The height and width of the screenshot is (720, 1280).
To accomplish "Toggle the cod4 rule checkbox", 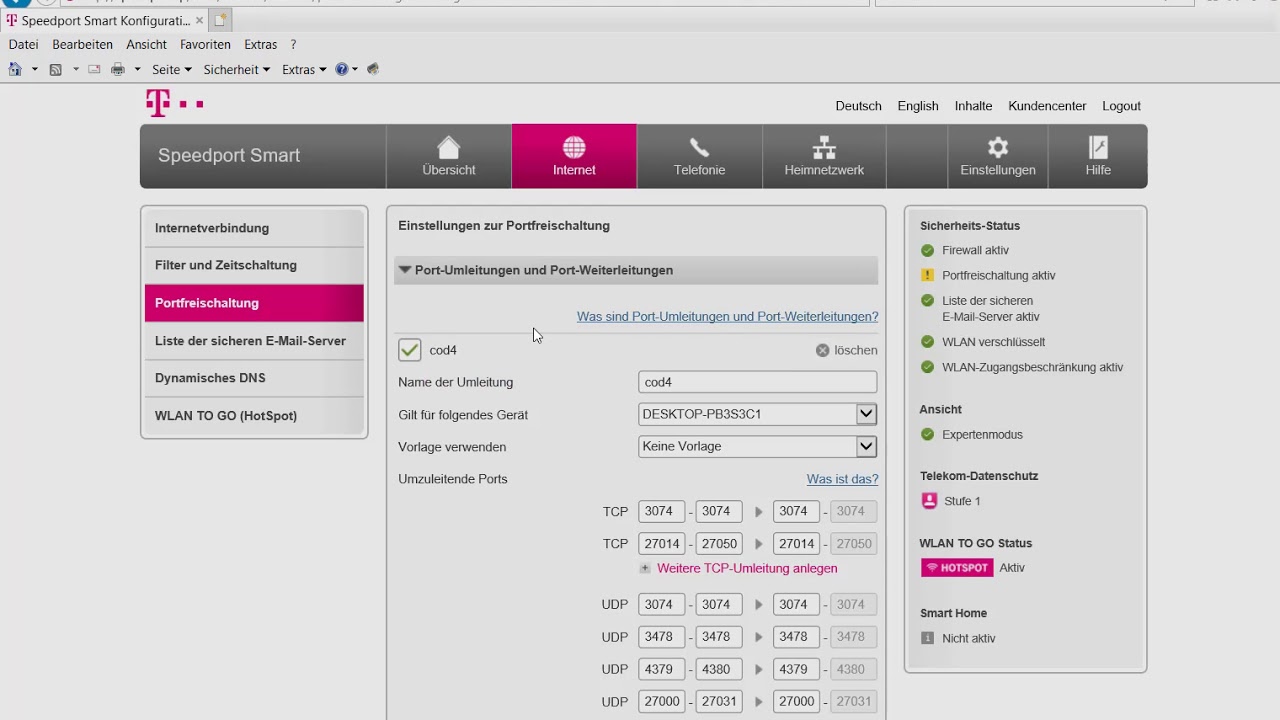I will (410, 350).
